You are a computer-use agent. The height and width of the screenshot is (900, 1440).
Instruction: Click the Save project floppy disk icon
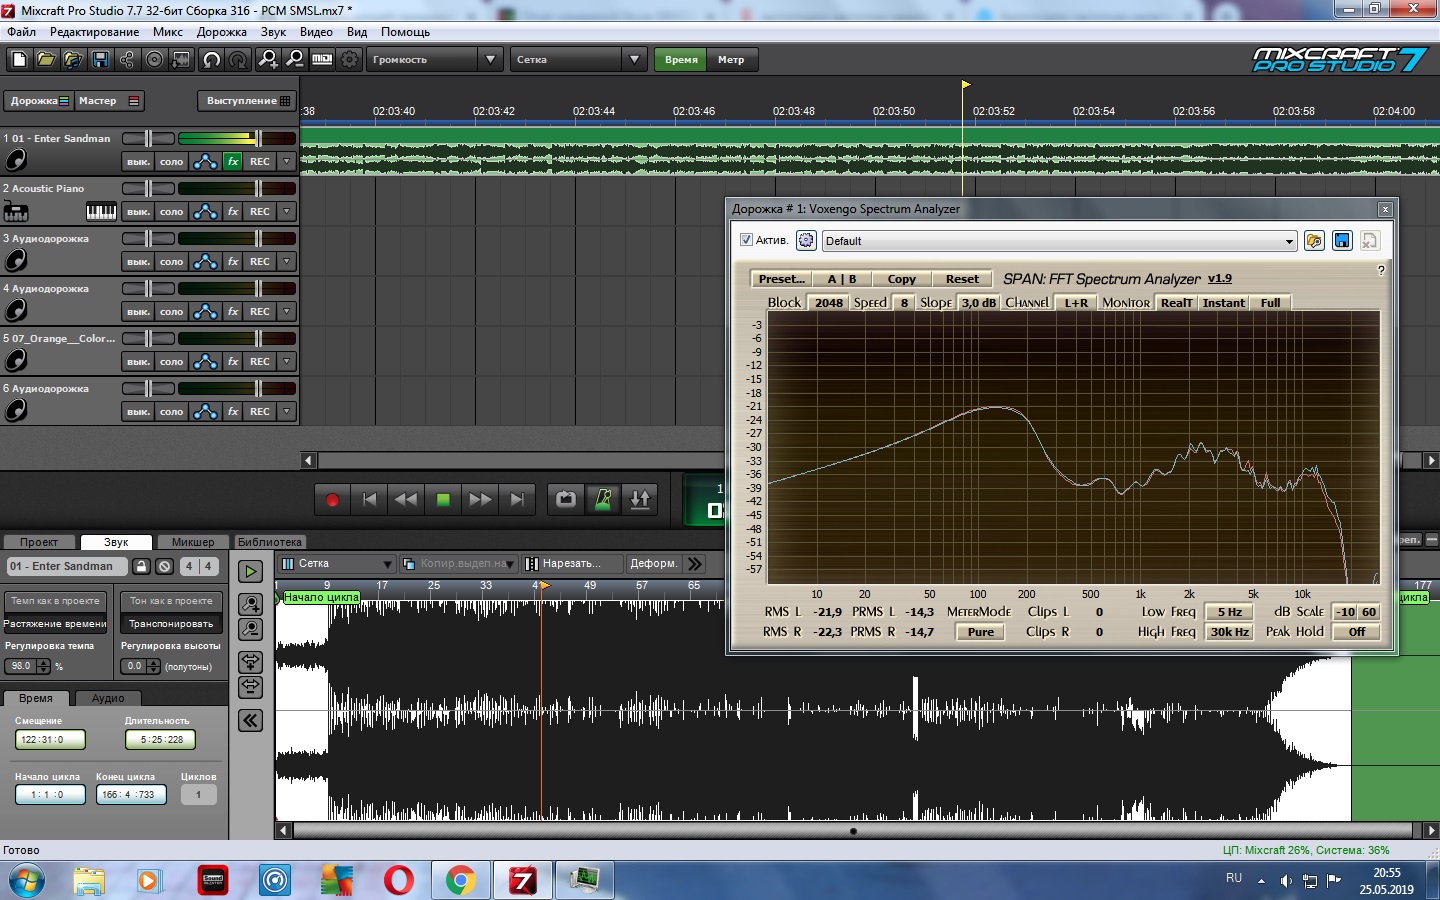pyautogui.click(x=100, y=60)
